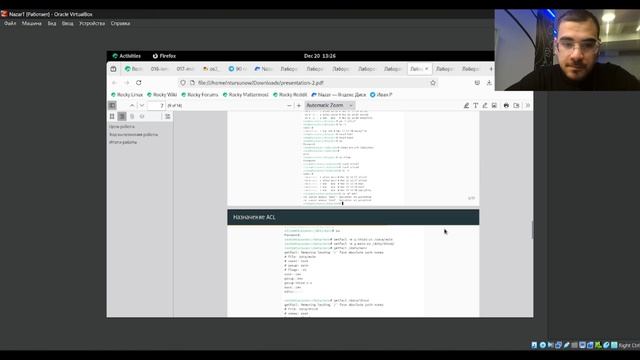
Task: Save the PDF document
Action: pyautogui.click(x=516, y=105)
